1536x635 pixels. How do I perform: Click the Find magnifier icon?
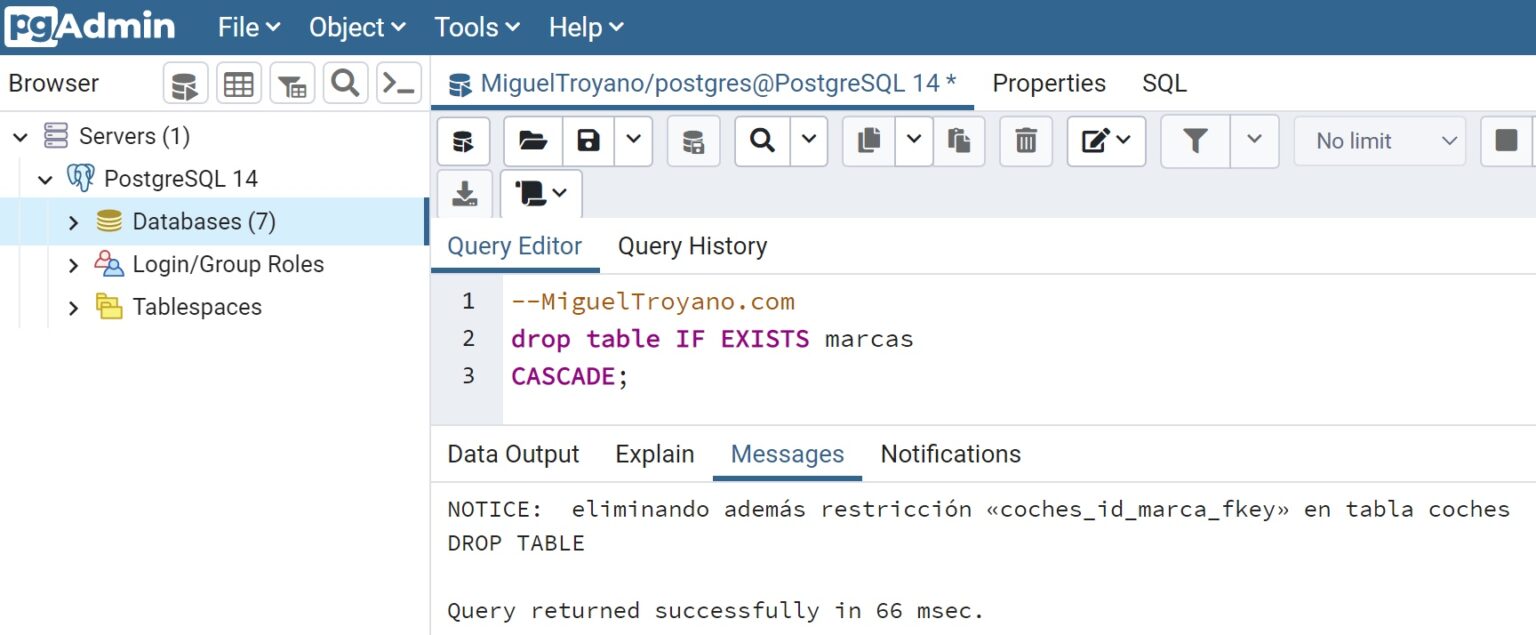(x=762, y=141)
